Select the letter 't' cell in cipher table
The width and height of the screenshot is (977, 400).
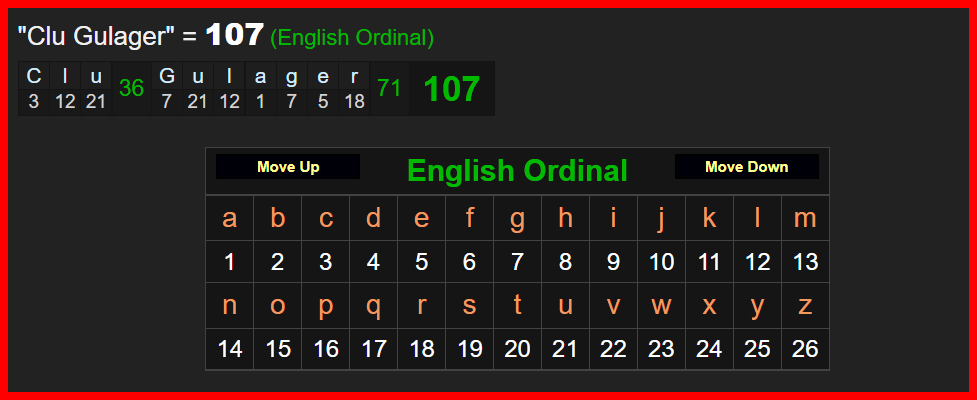[517, 306]
